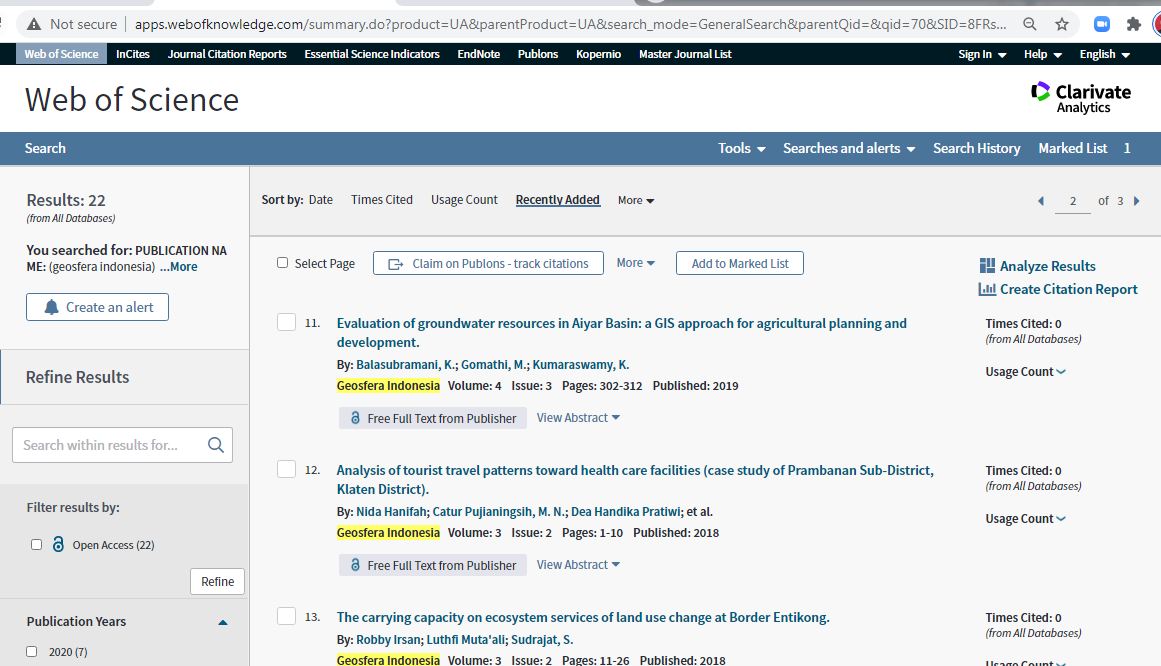Screen dimensions: 1161x666
Task: Select the Web of Science tab
Action: click(x=61, y=54)
